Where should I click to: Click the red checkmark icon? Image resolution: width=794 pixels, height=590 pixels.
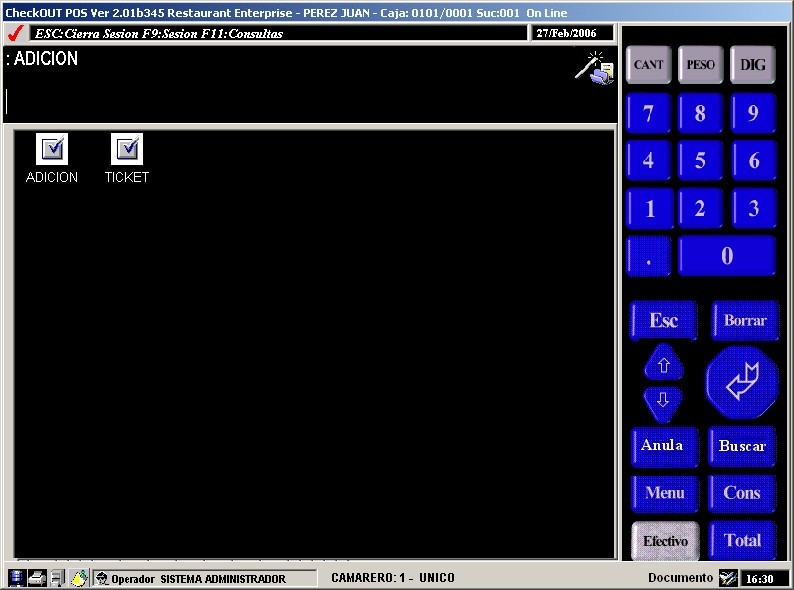pyautogui.click(x=16, y=33)
